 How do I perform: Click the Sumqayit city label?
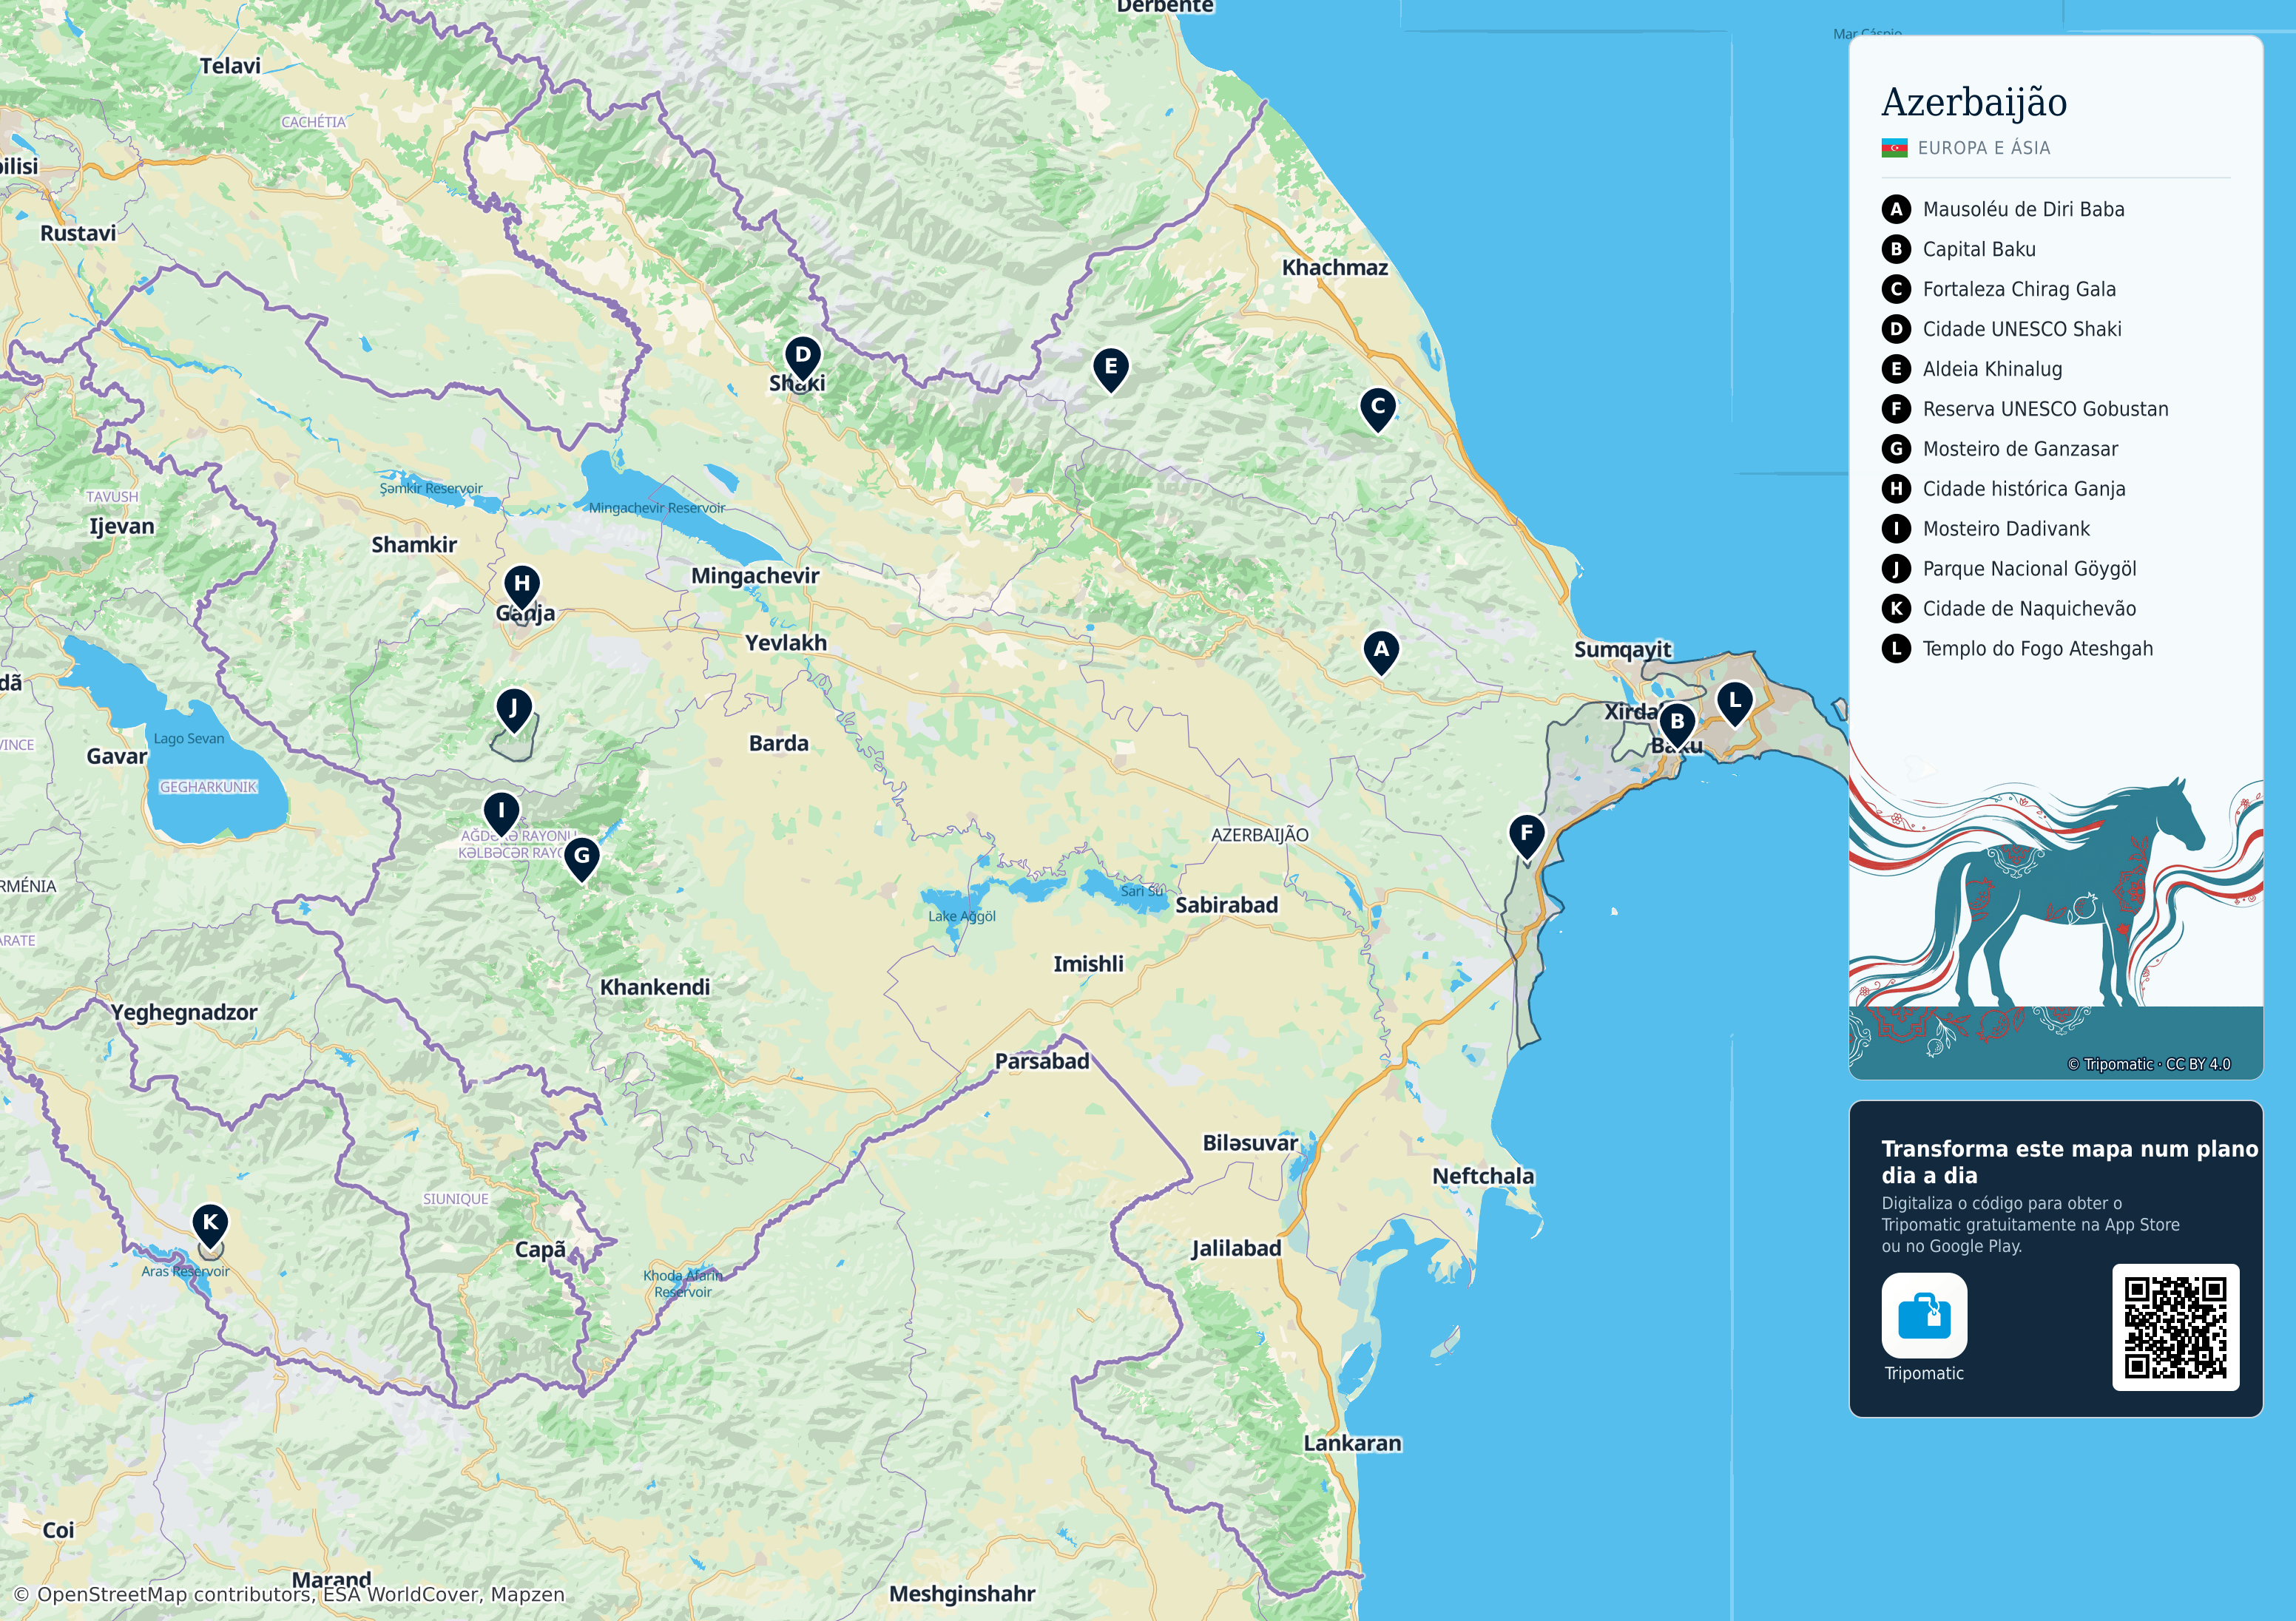point(1622,650)
